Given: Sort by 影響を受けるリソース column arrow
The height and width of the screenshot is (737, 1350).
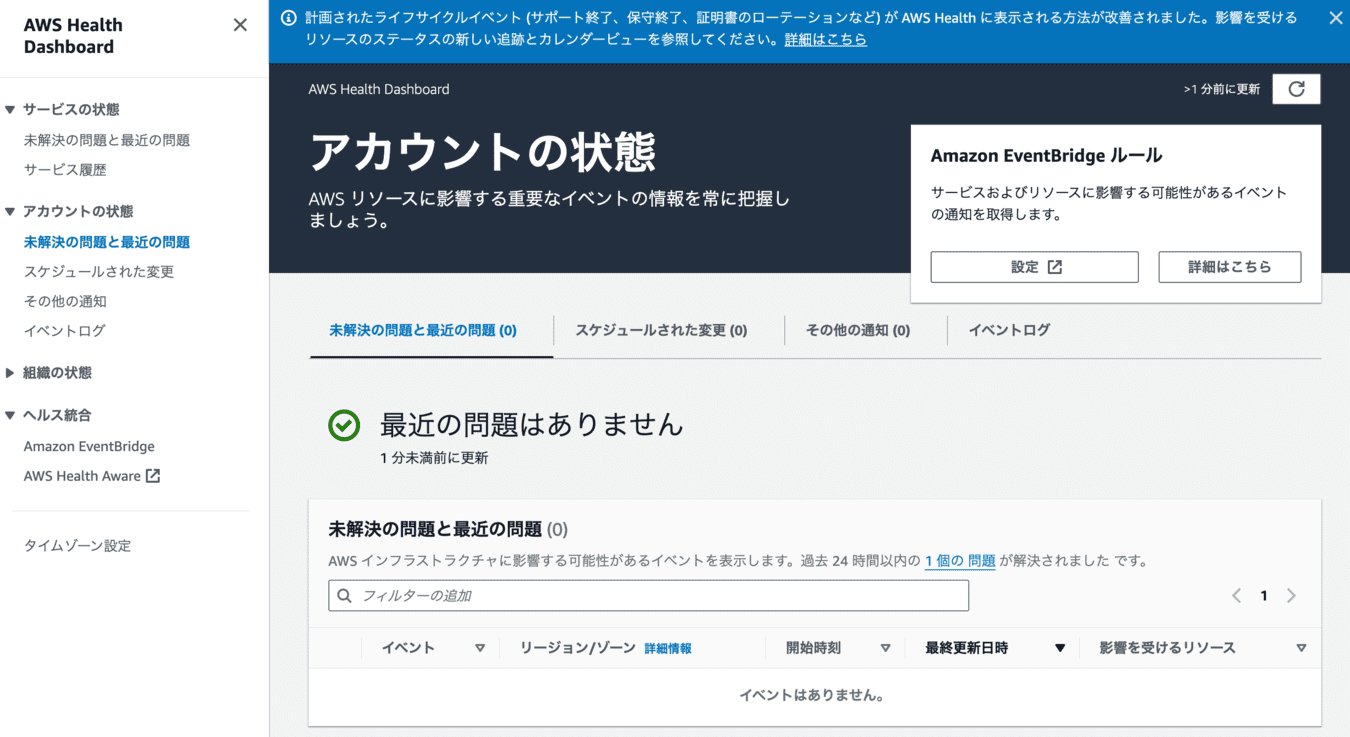Looking at the screenshot, I should pyautogui.click(x=1301, y=648).
